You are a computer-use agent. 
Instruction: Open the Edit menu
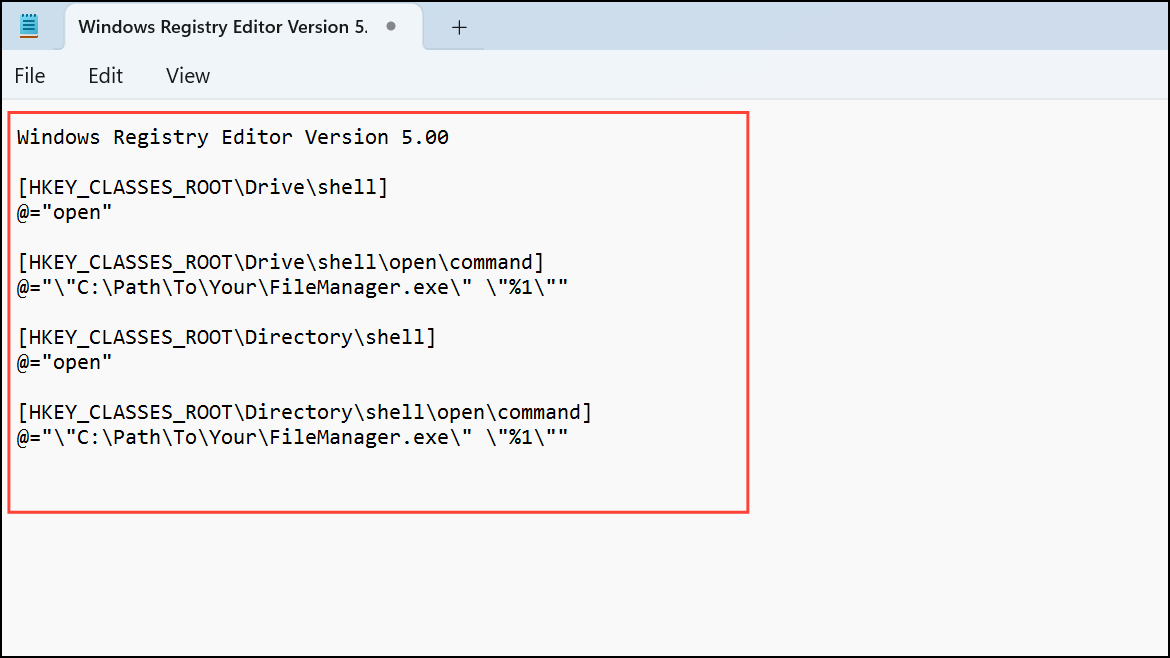click(x=105, y=75)
